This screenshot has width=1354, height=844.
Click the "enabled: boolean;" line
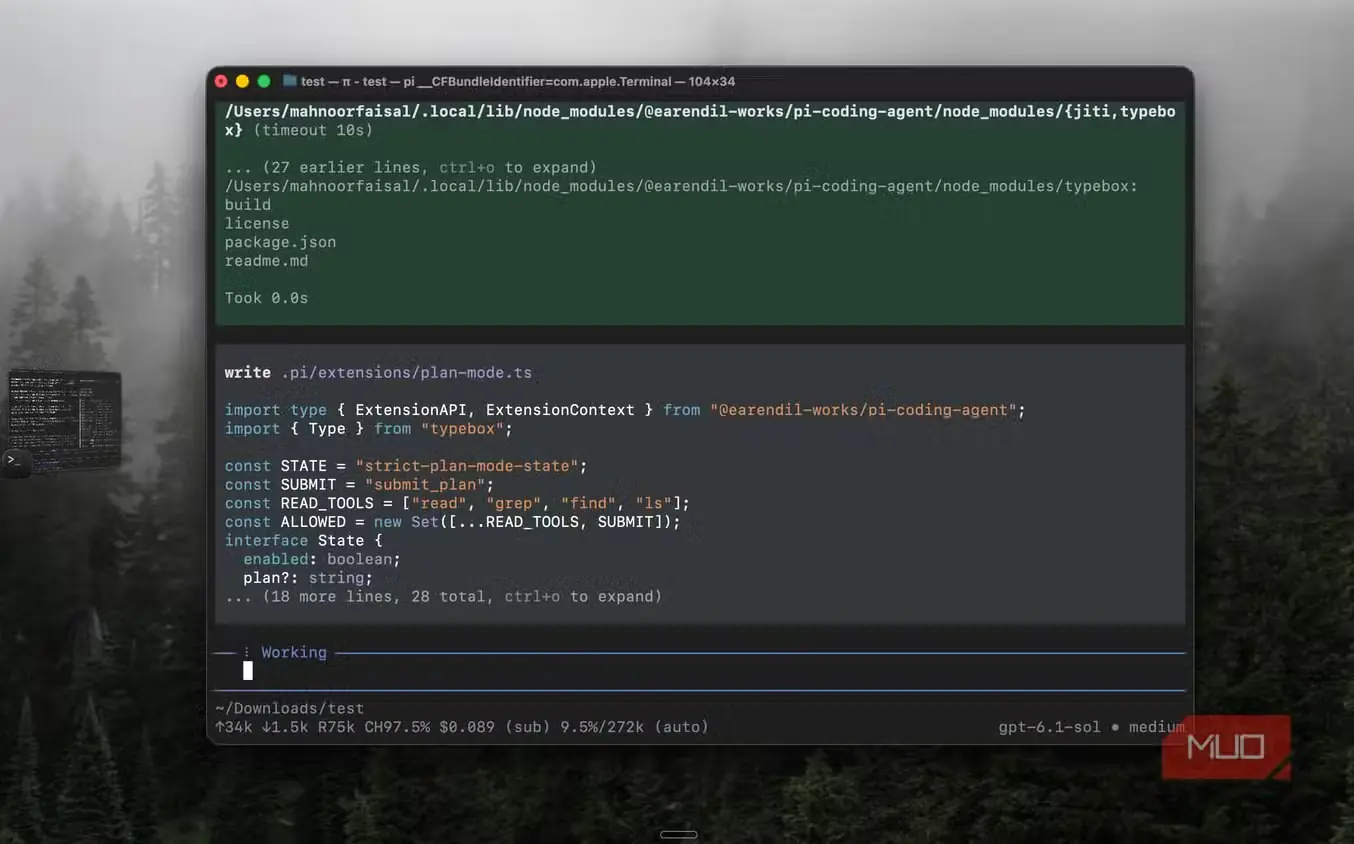[x=322, y=559]
